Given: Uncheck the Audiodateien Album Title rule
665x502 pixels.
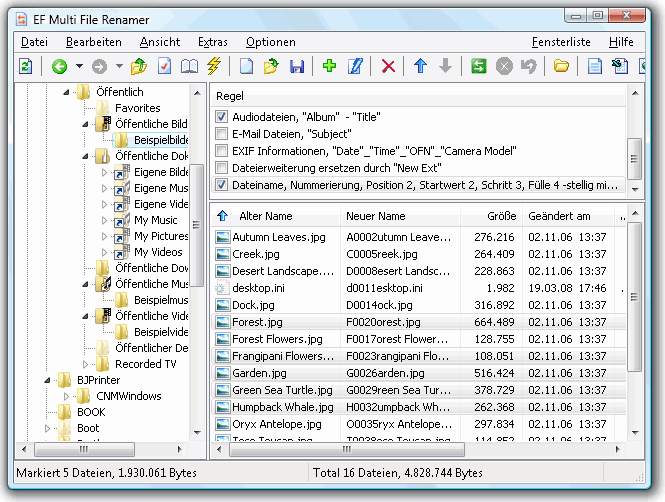Looking at the screenshot, I should click(222, 117).
